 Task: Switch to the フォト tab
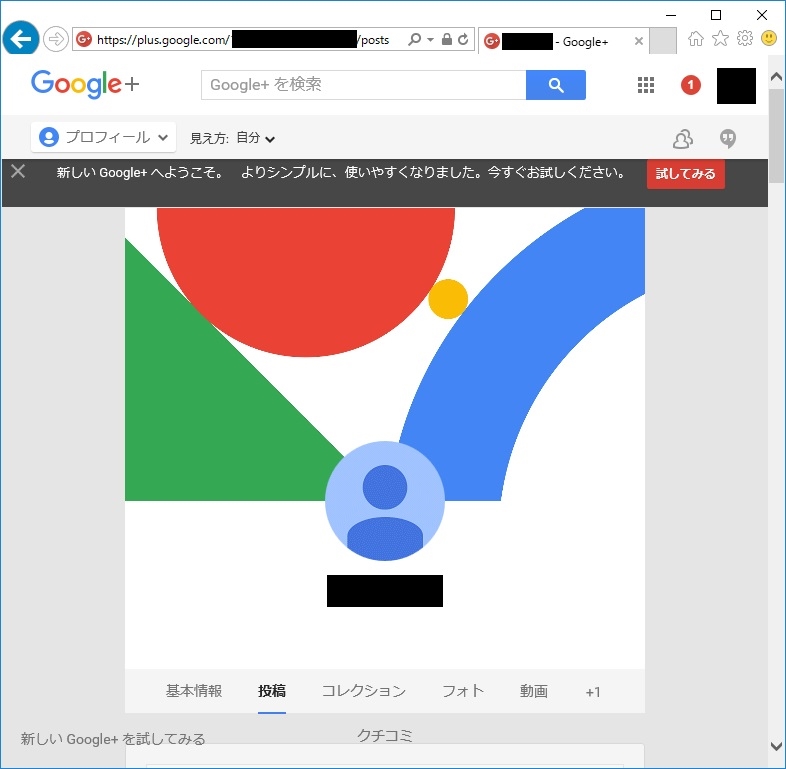[x=463, y=691]
